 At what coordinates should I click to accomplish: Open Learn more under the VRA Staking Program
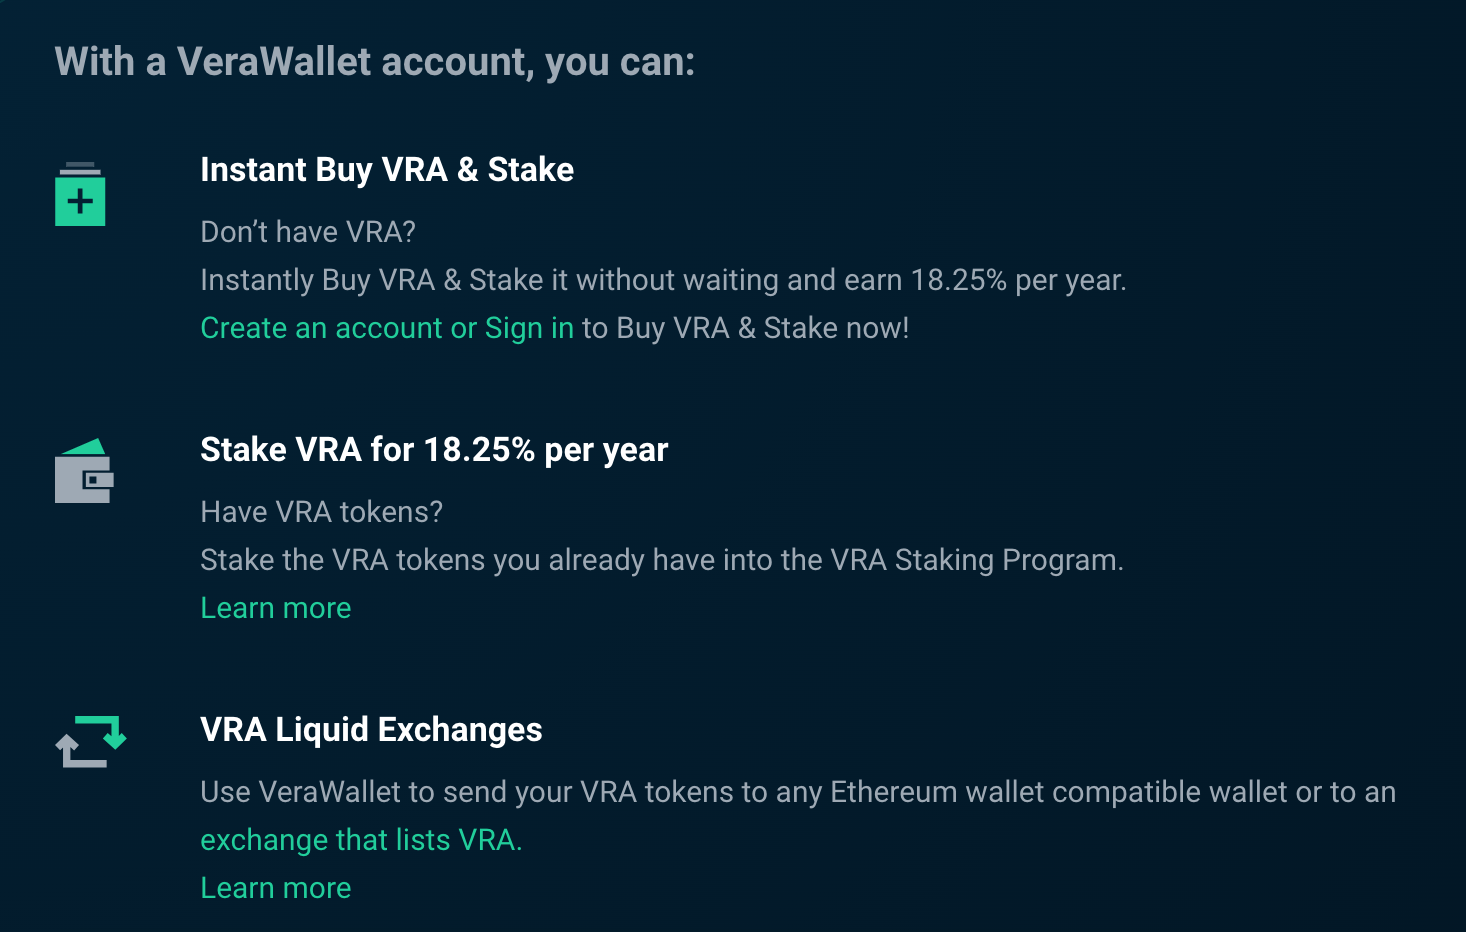coord(276,608)
